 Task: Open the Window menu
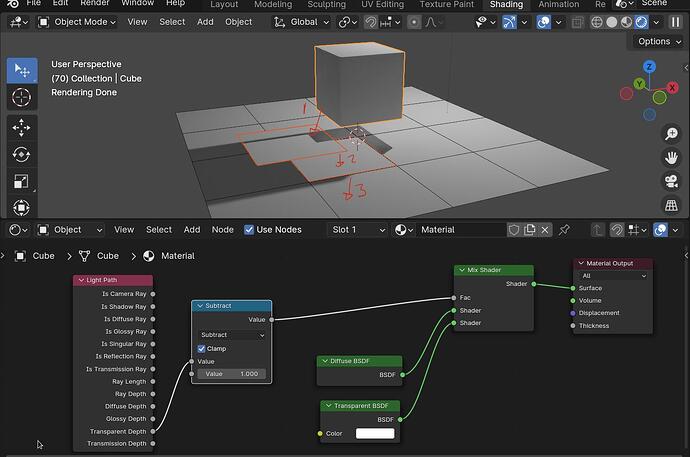137,4
